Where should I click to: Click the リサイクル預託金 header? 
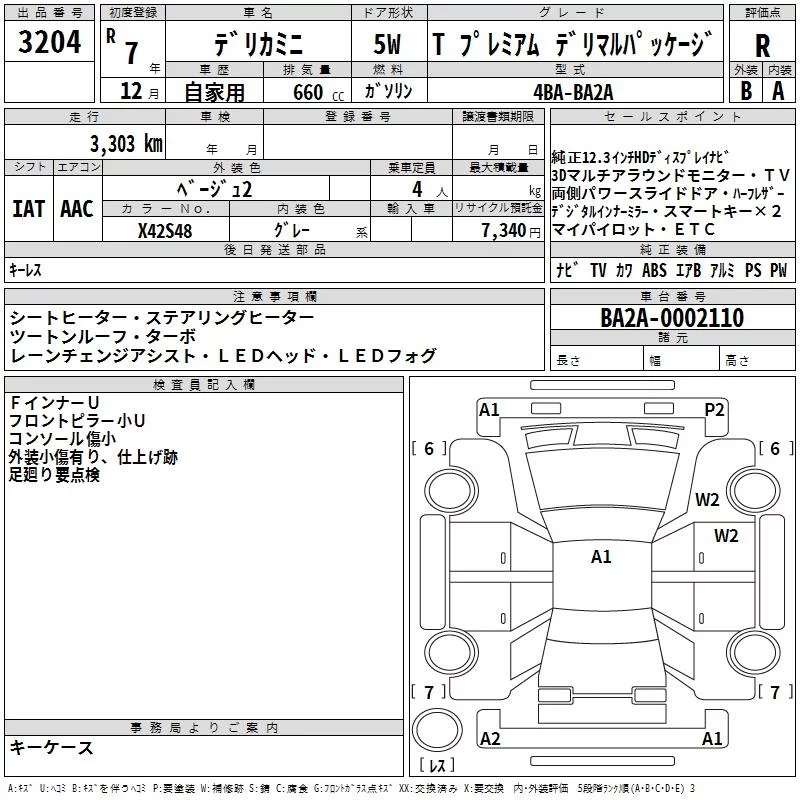(498, 208)
